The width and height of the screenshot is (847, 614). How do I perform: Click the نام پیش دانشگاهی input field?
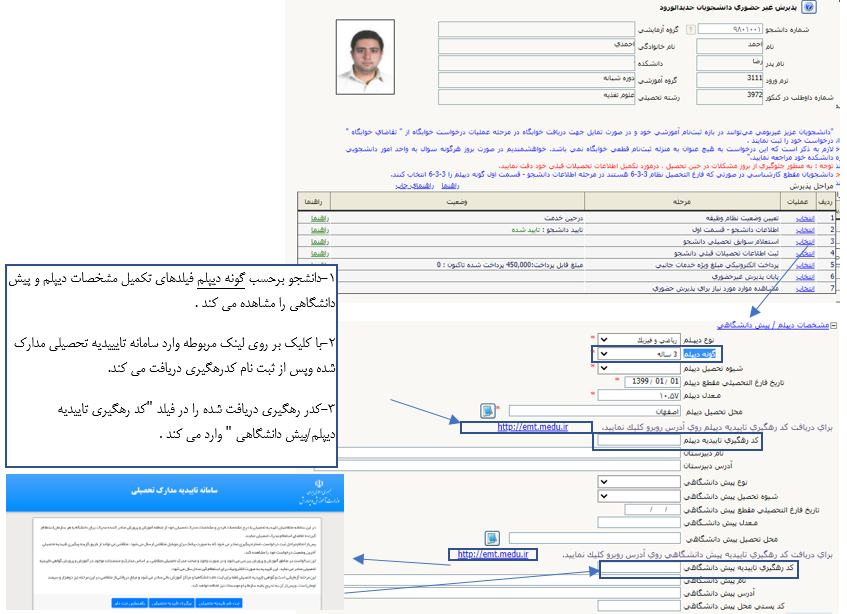[512, 581]
